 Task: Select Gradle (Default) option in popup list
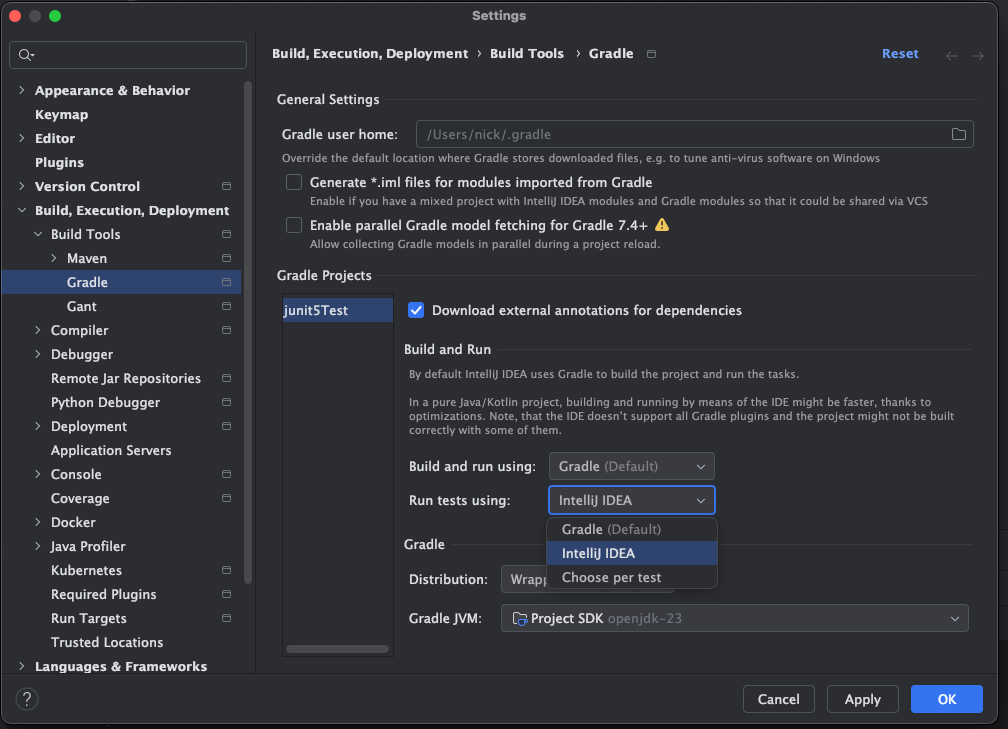tap(631, 529)
